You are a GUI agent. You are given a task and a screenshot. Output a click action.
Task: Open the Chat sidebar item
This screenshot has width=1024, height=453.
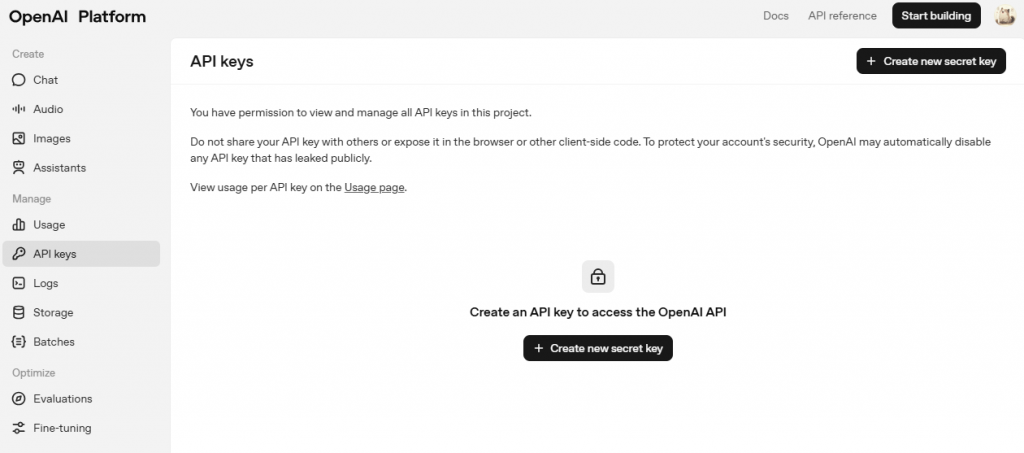click(81, 80)
